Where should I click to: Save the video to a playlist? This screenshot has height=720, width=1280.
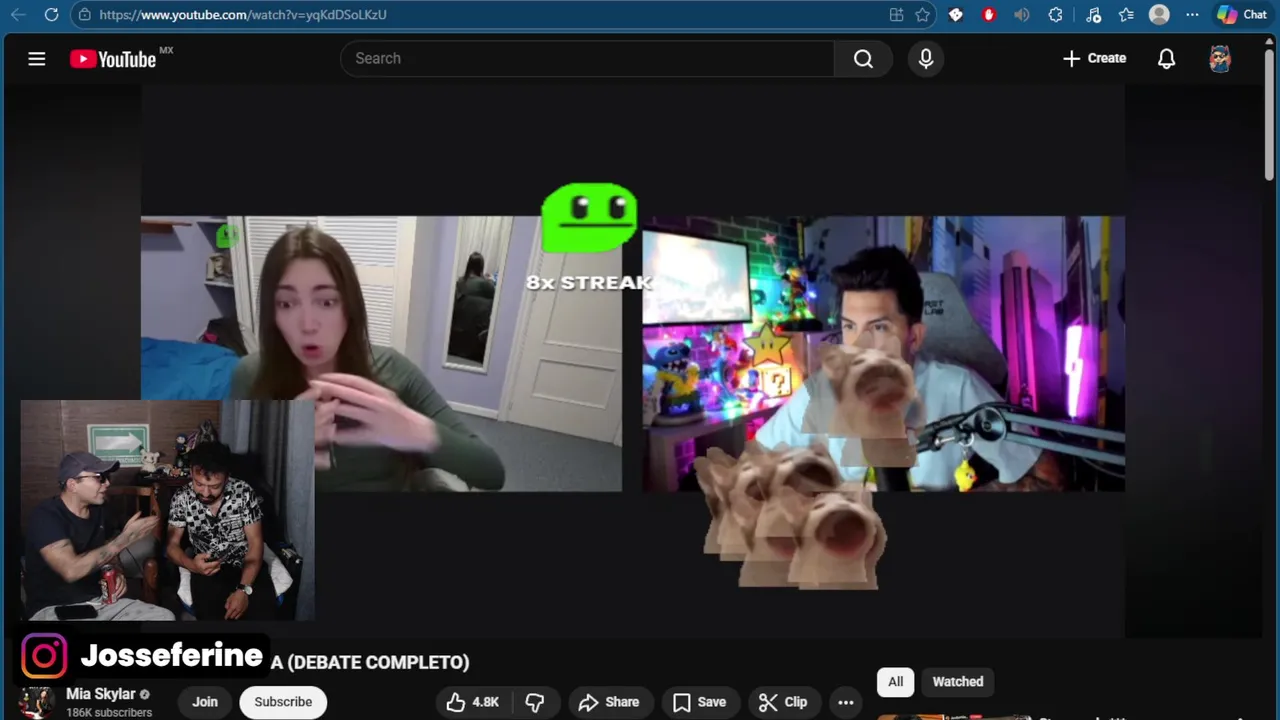click(x=699, y=702)
